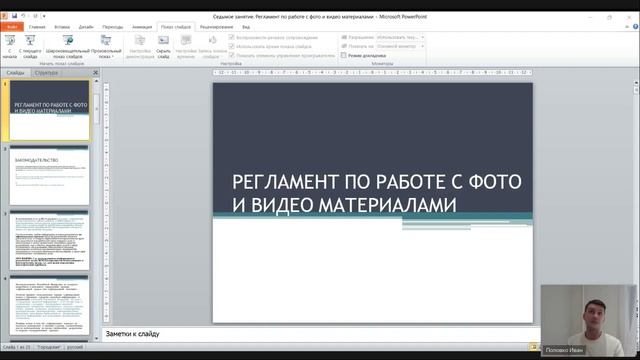Switch to the Вставка ribbon tab
The height and width of the screenshot is (360, 640).
pyautogui.click(x=62, y=27)
